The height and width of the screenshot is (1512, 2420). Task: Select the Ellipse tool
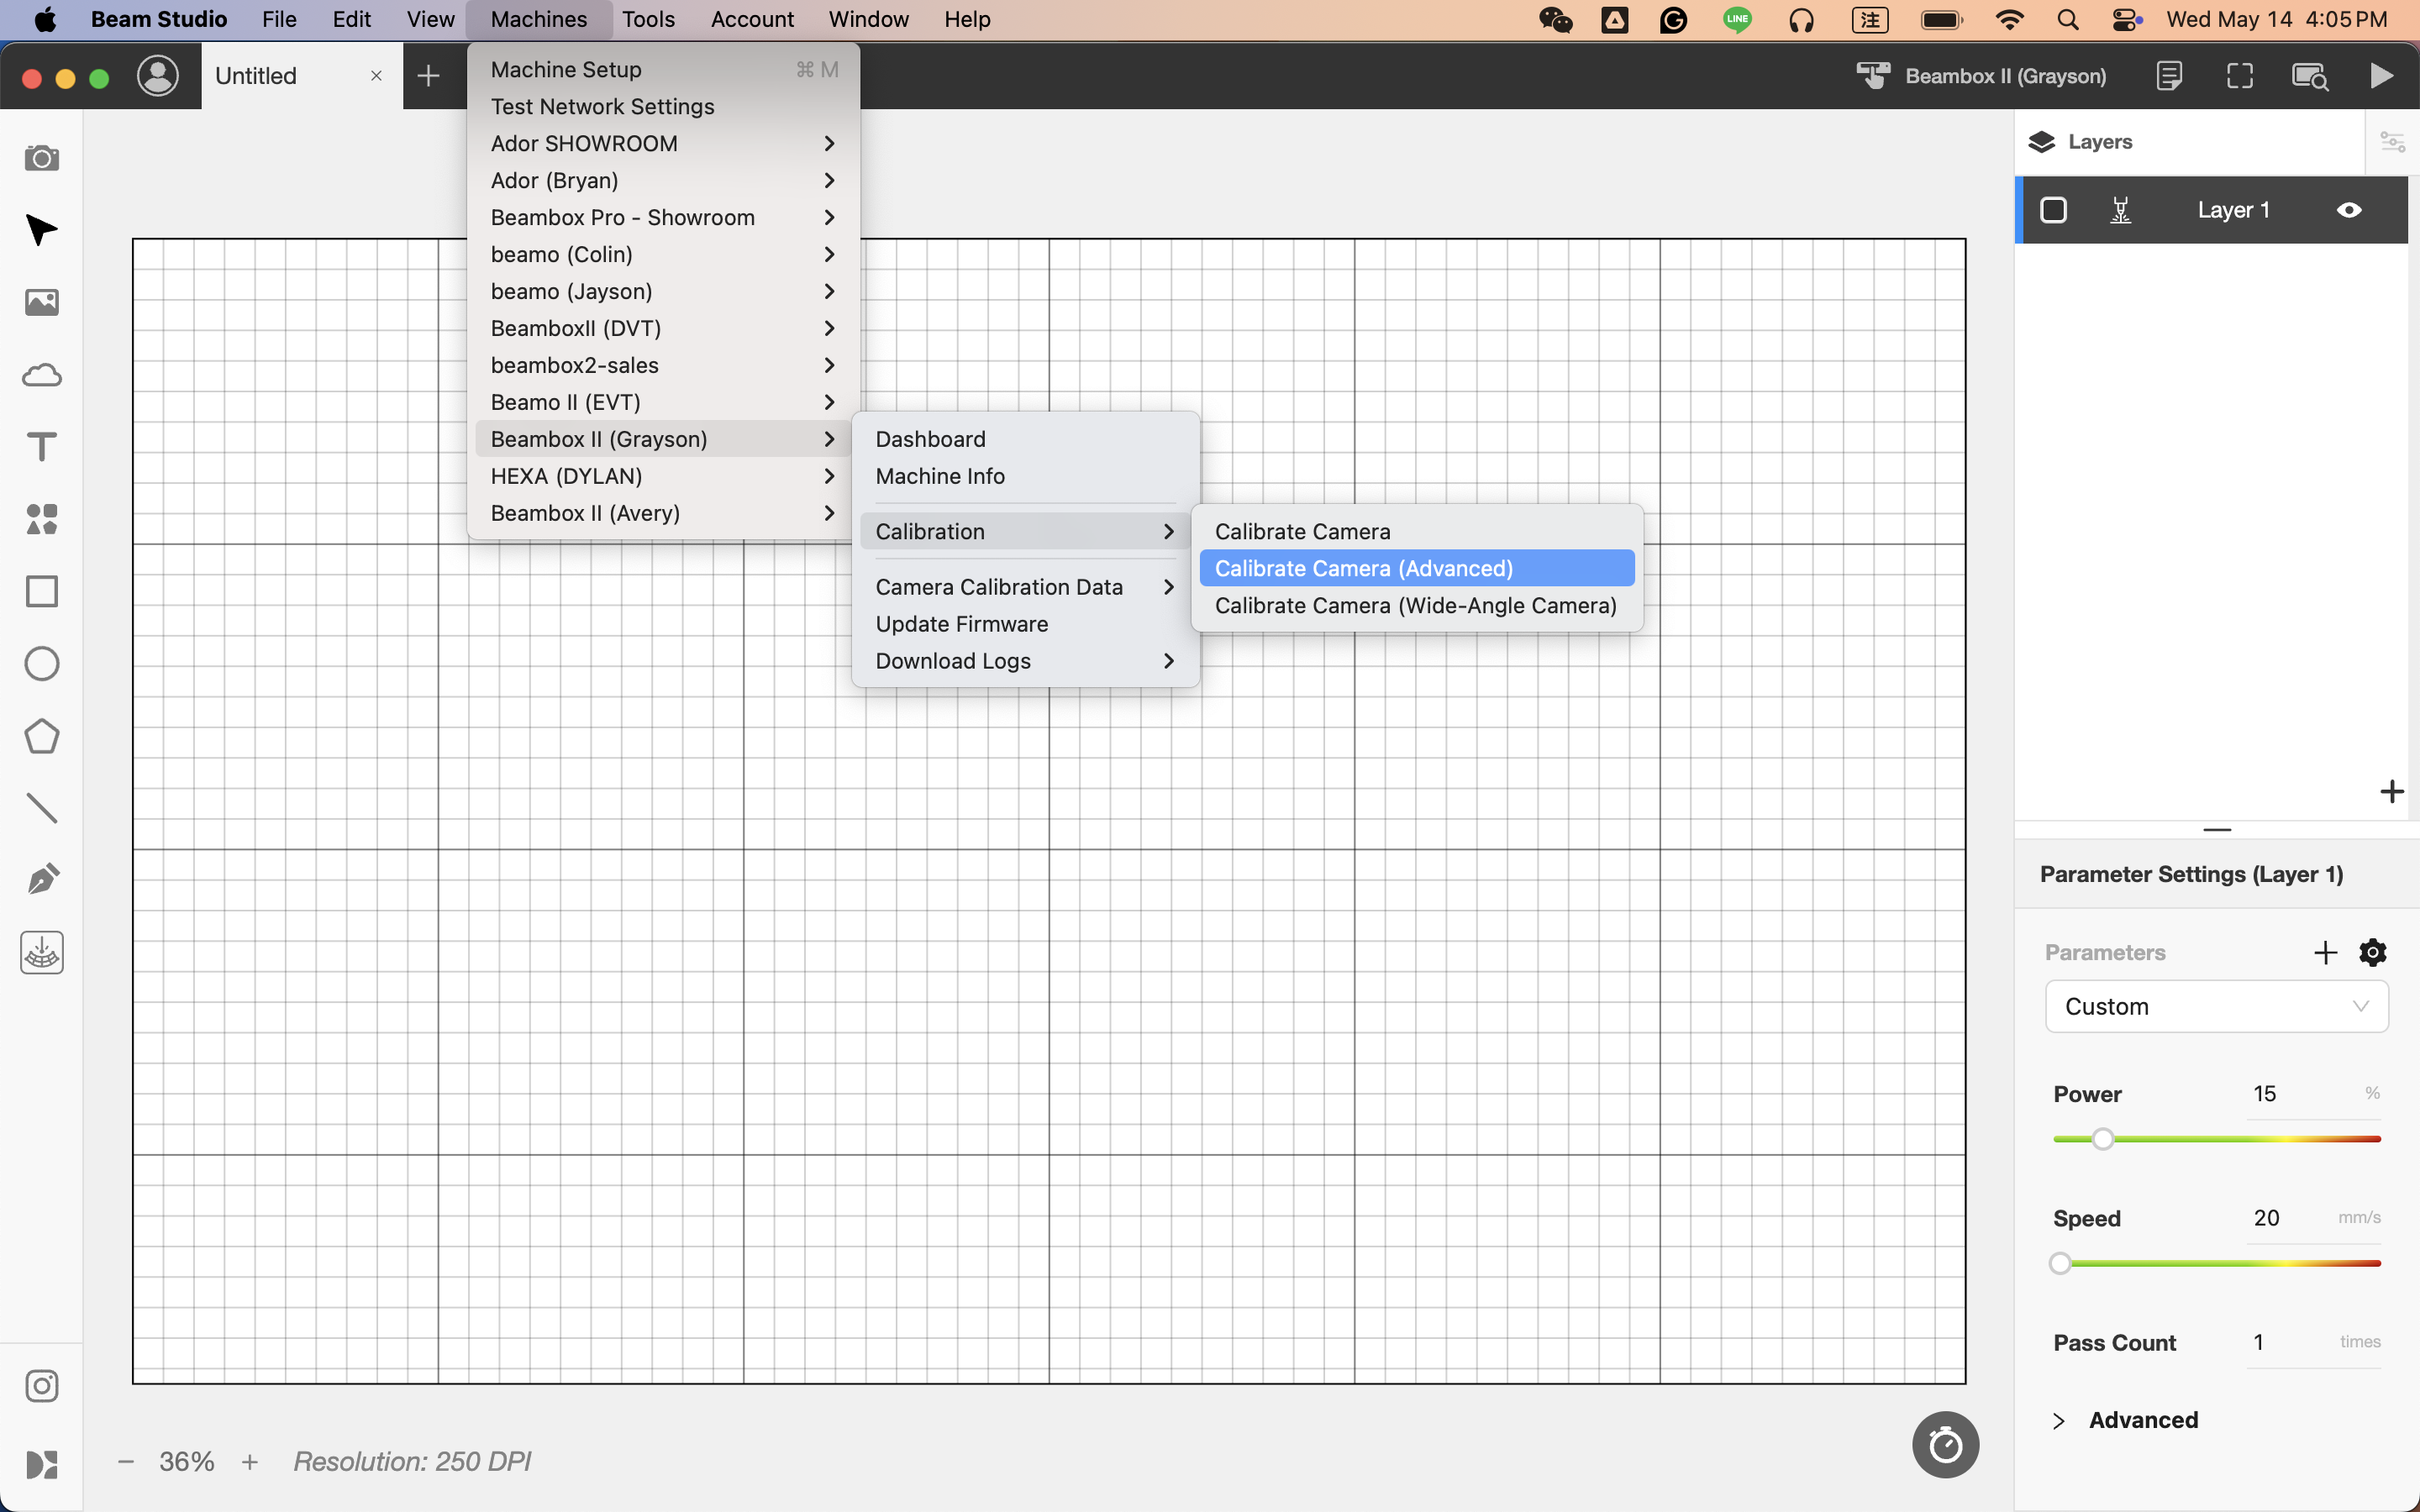point(41,664)
